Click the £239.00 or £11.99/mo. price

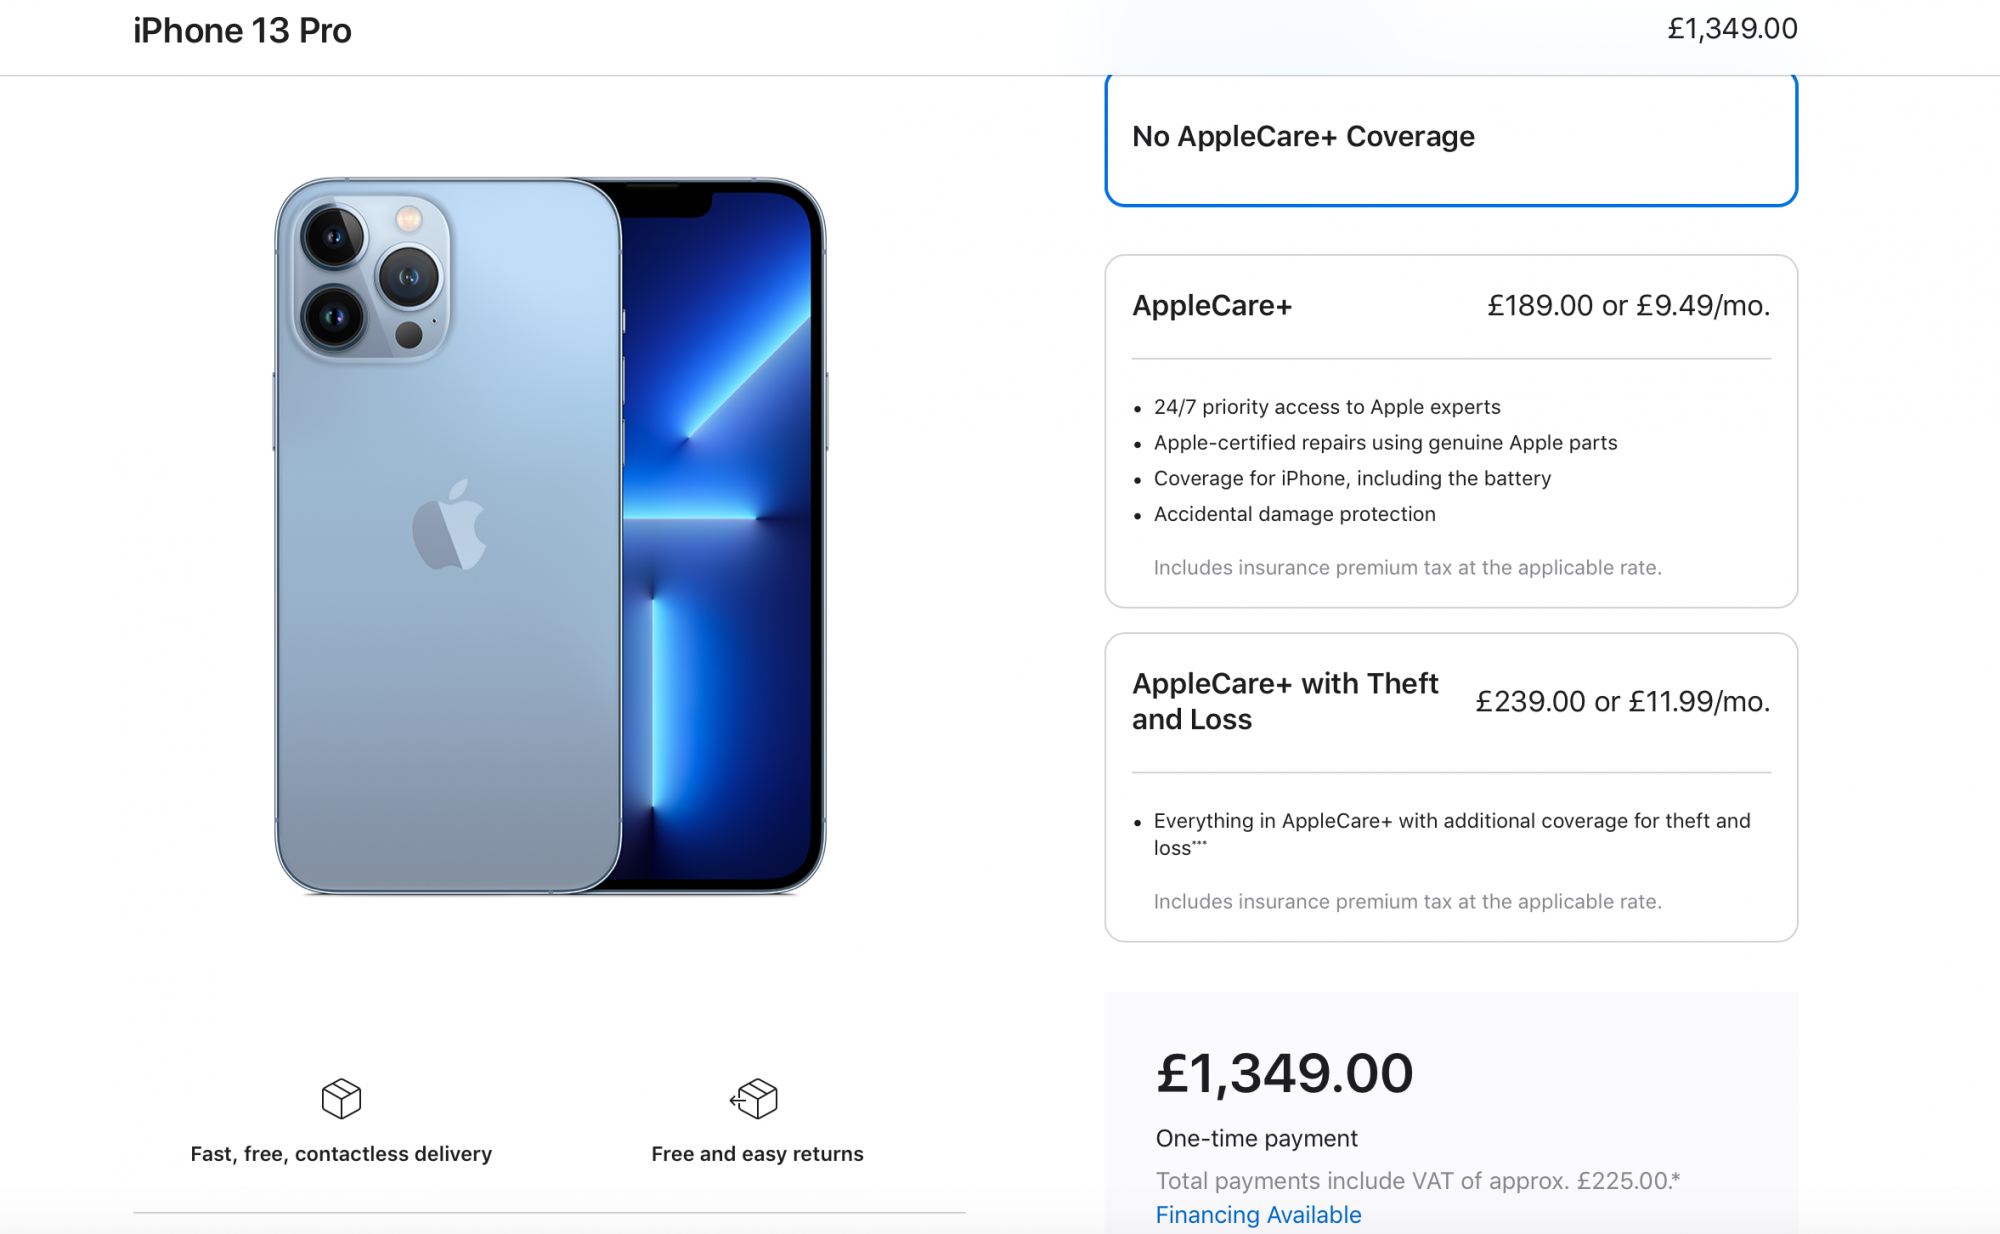pos(1623,701)
